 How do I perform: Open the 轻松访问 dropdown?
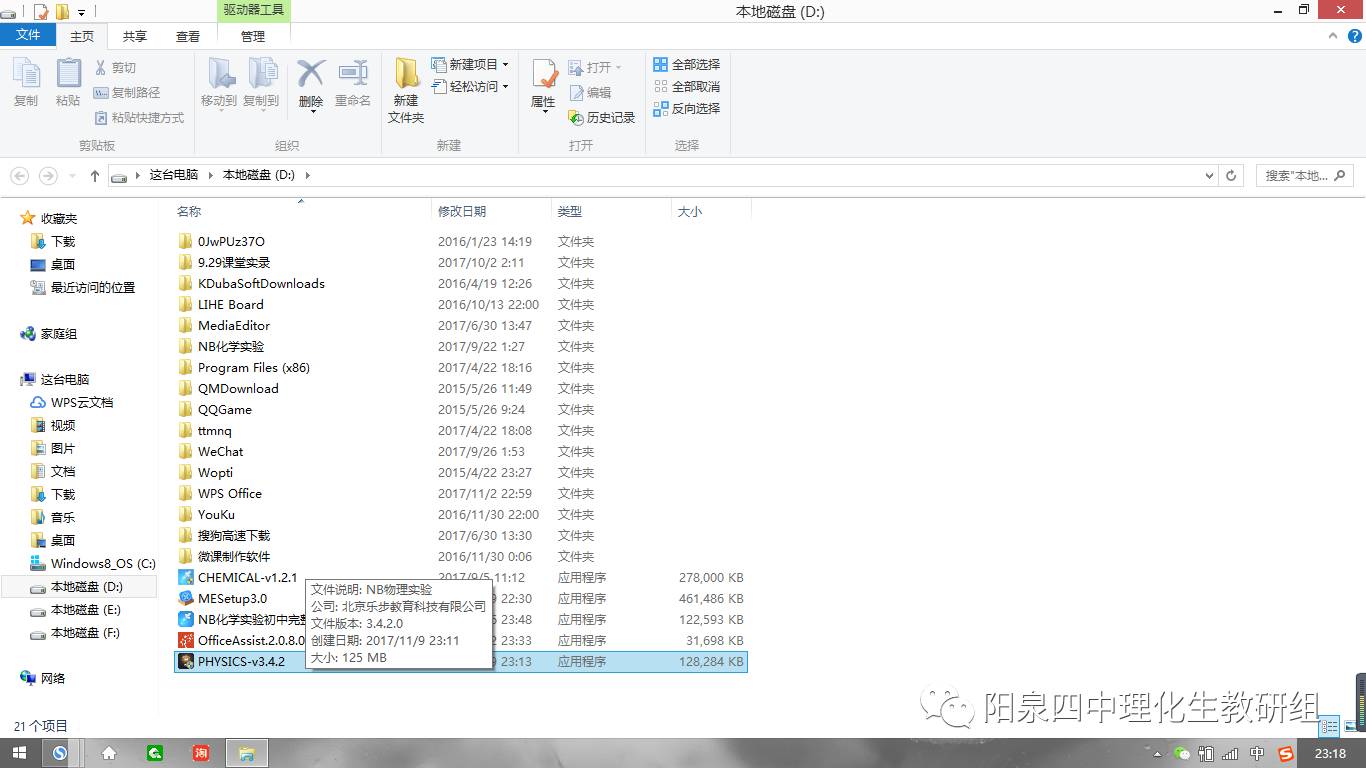(x=470, y=86)
